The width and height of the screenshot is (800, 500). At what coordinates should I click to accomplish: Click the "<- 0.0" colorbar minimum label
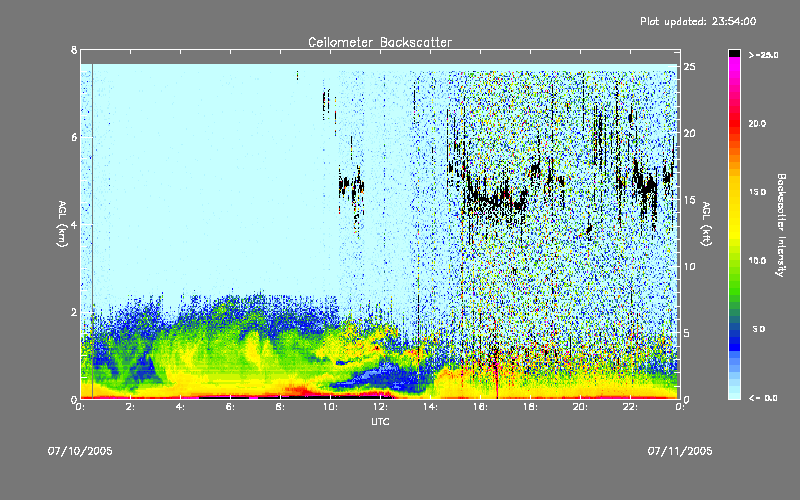pos(763,398)
